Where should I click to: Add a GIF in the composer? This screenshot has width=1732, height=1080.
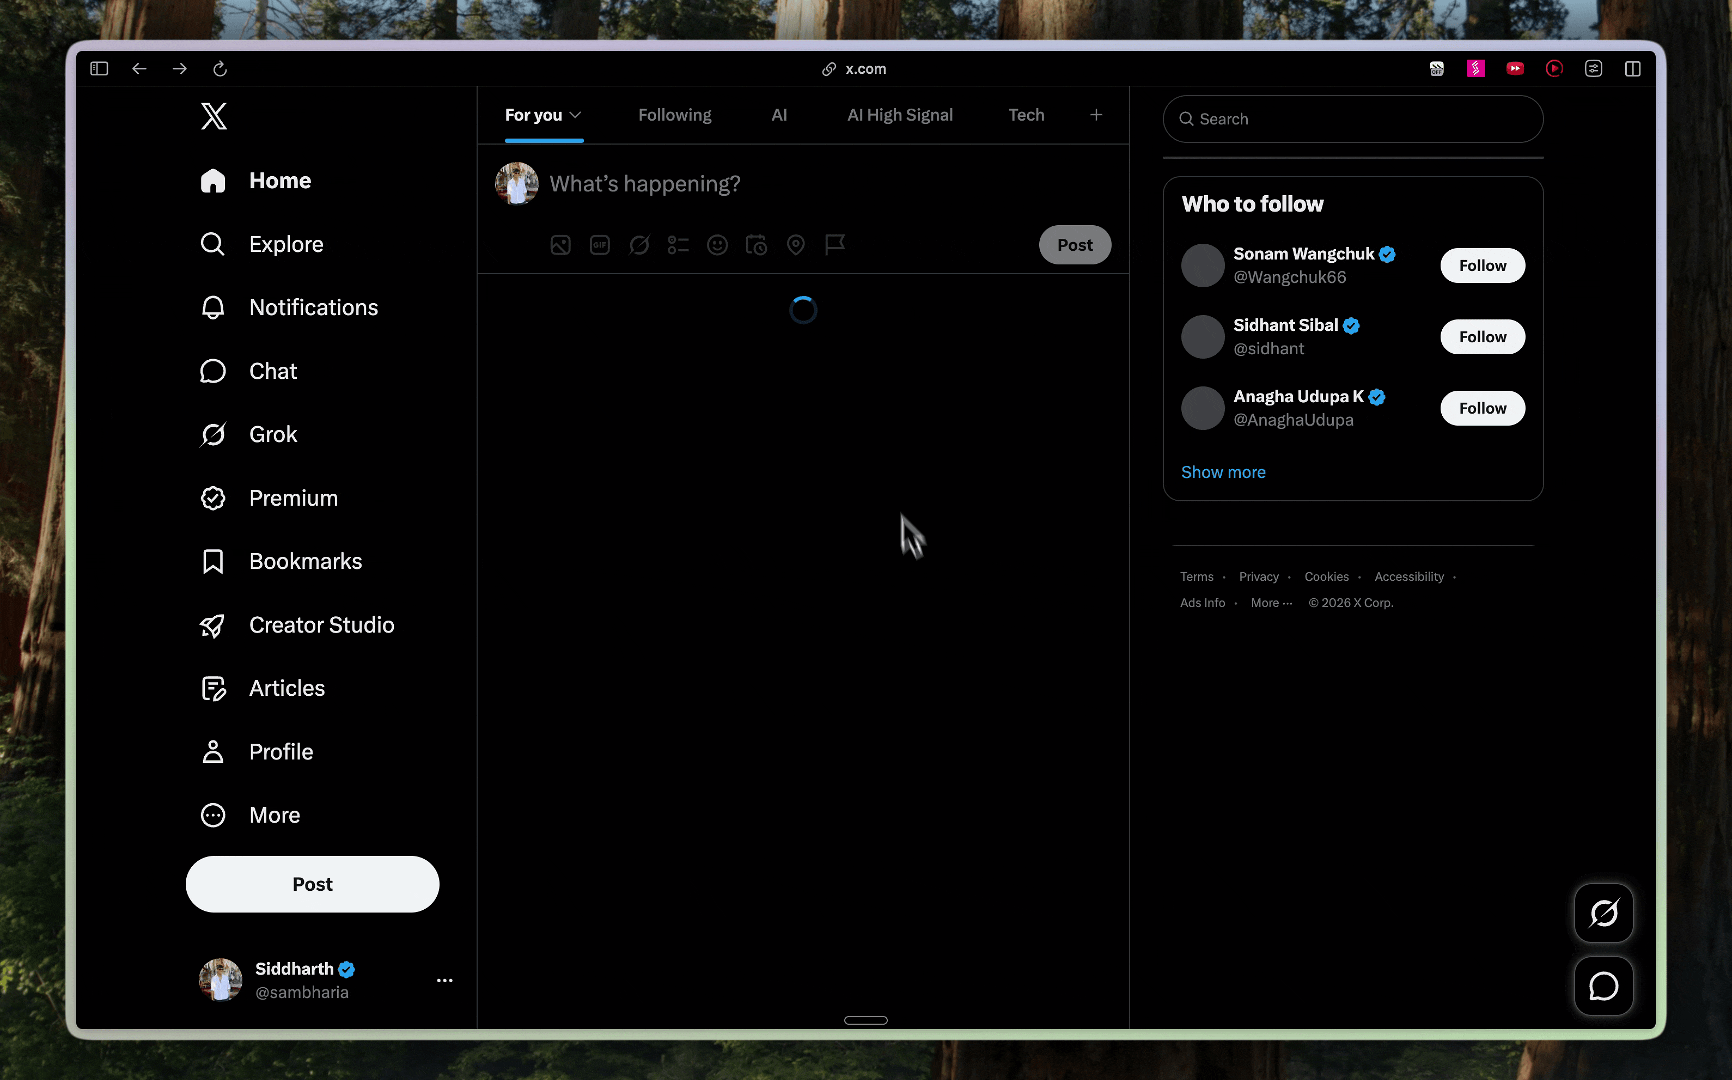600,245
